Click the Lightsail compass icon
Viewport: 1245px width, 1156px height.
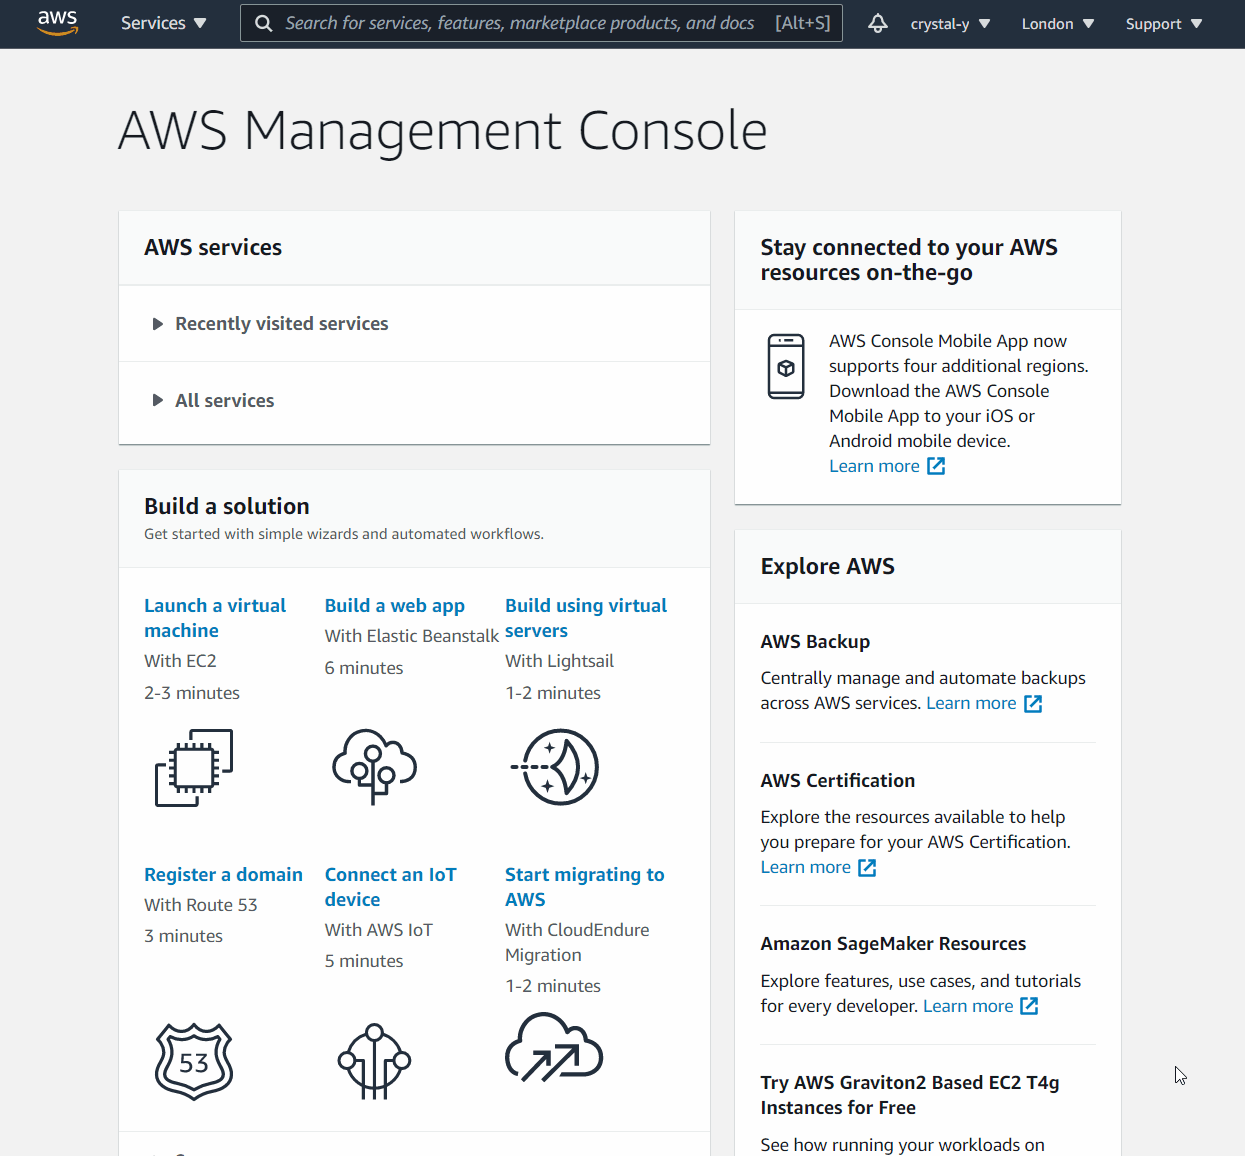(x=555, y=767)
